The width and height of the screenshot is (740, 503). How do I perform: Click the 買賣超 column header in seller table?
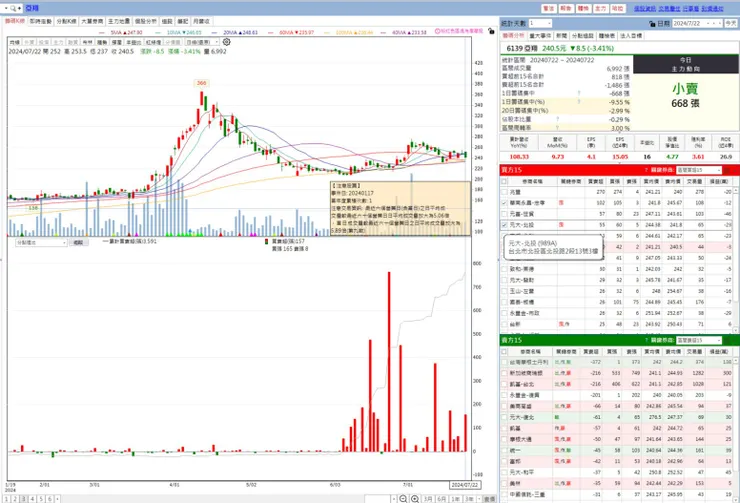pos(592,352)
